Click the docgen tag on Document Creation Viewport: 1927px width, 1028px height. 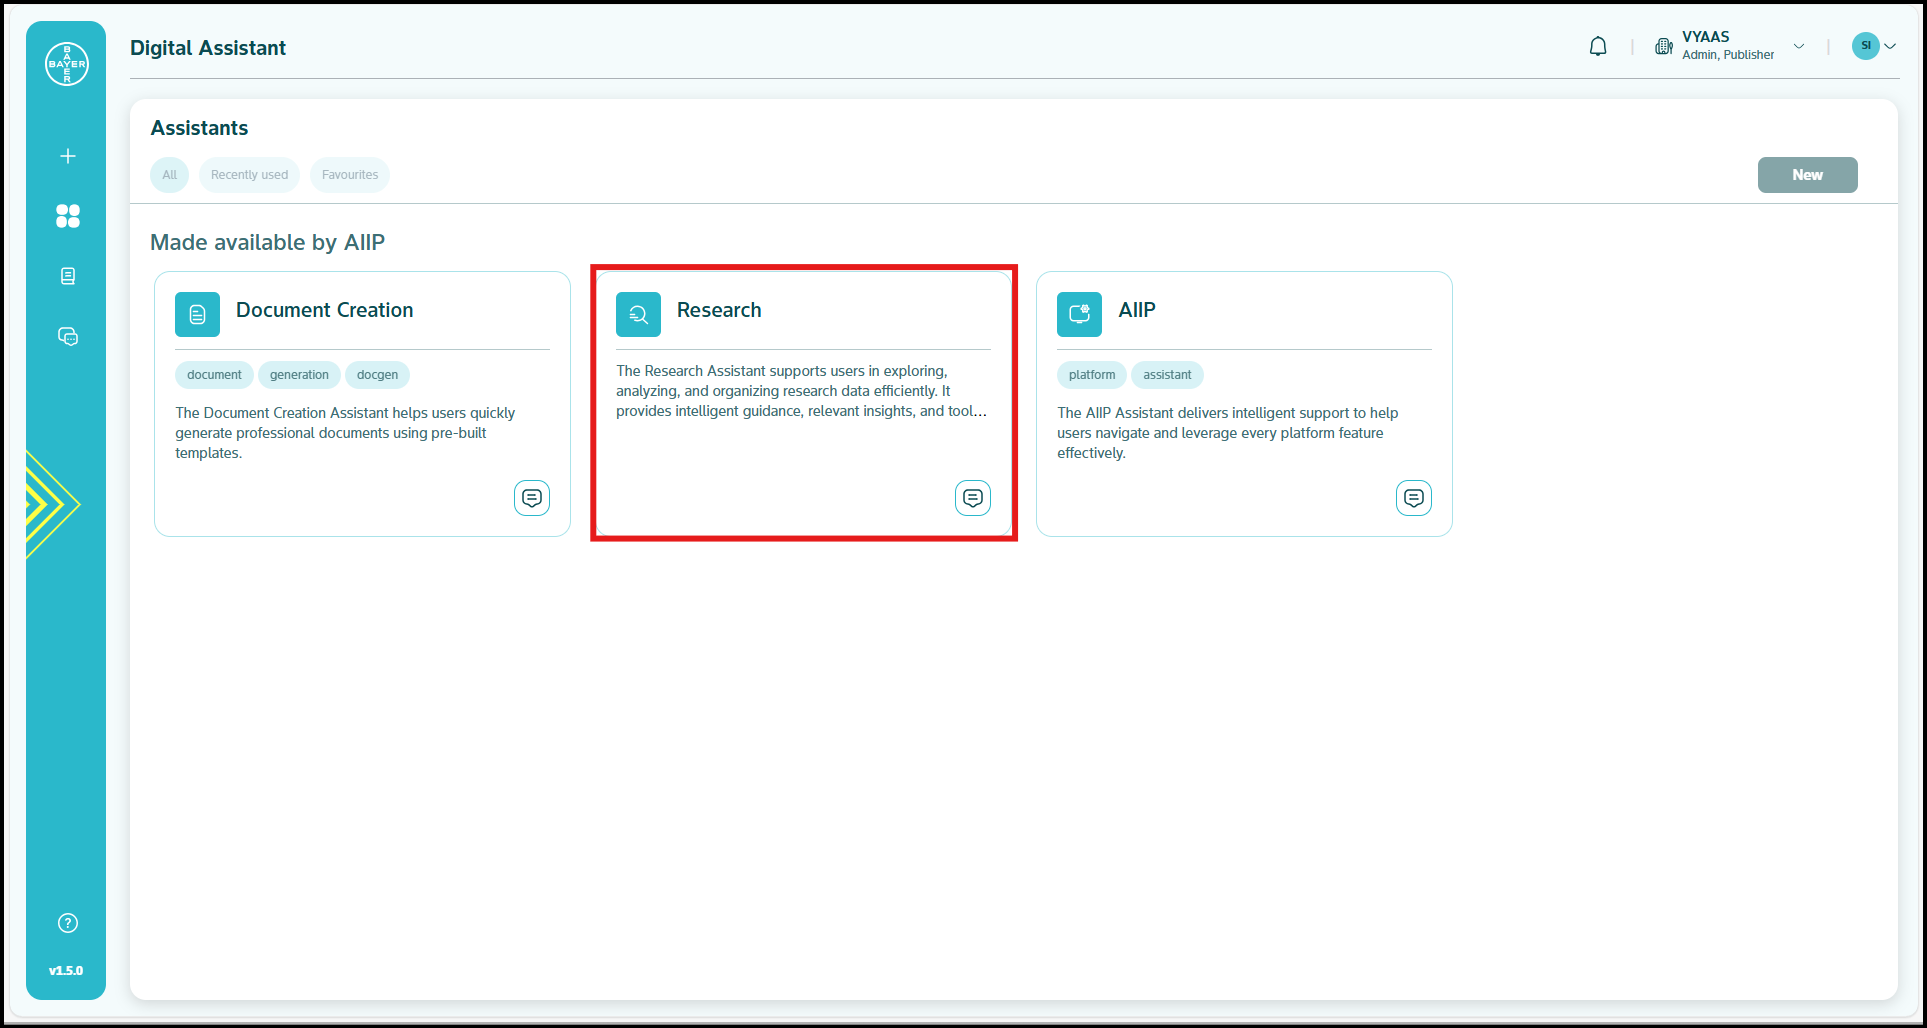coord(377,375)
